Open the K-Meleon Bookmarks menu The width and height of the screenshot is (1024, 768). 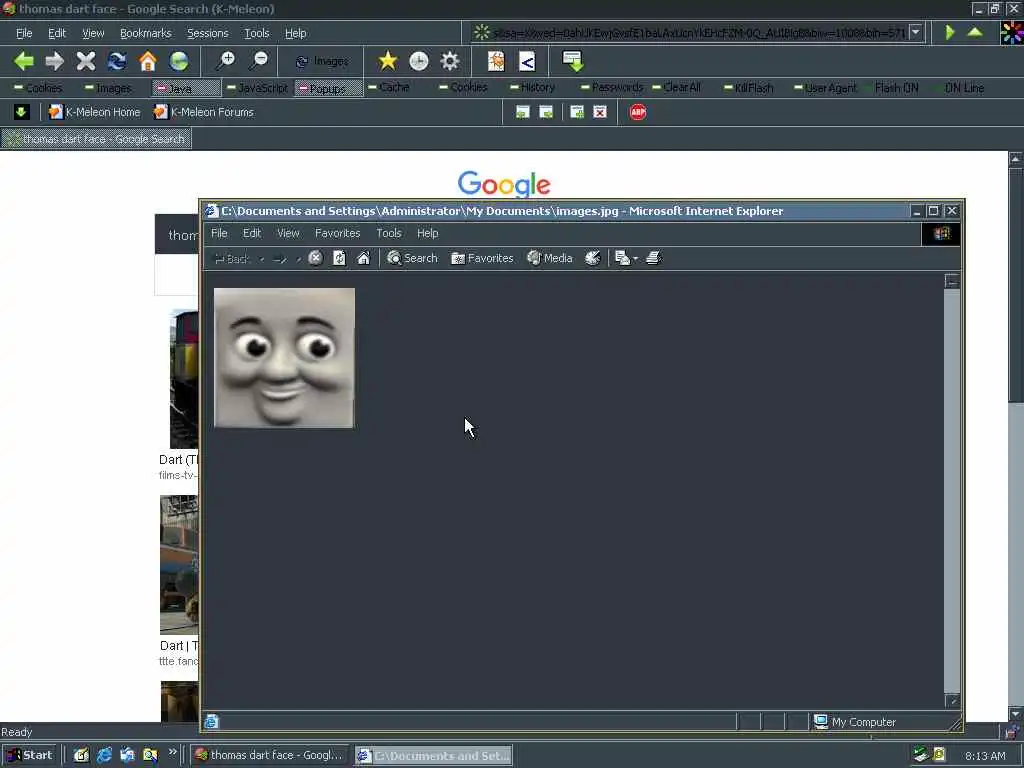click(x=146, y=33)
